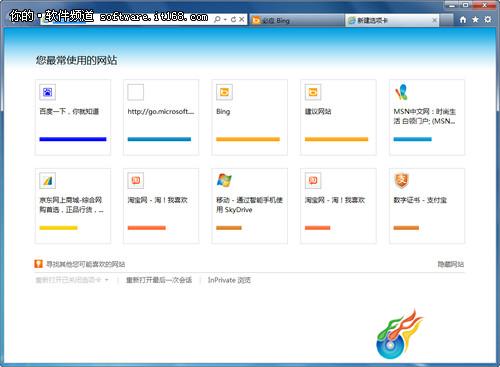The width and height of the screenshot is (500, 367).
Task: Click the Stop loading X in address bar
Action: coord(242,19)
